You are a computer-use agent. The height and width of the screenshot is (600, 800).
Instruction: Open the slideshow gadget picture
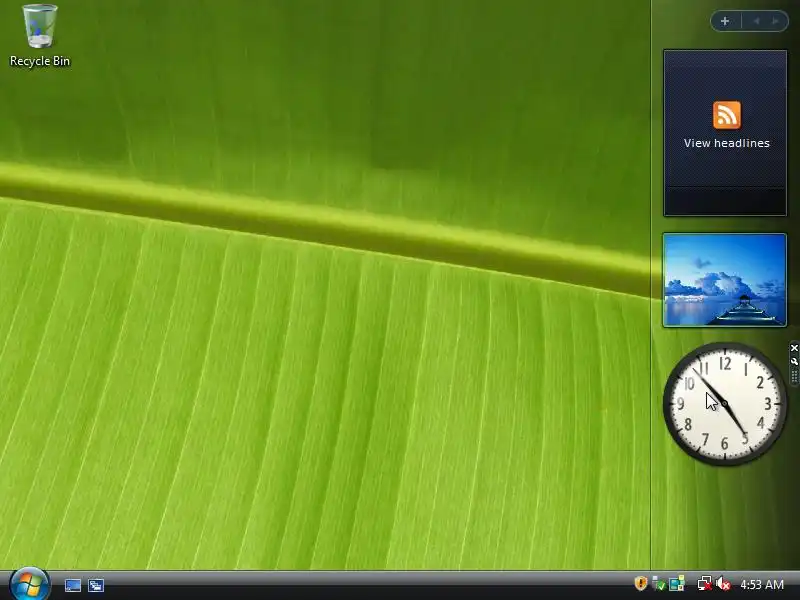(724, 280)
